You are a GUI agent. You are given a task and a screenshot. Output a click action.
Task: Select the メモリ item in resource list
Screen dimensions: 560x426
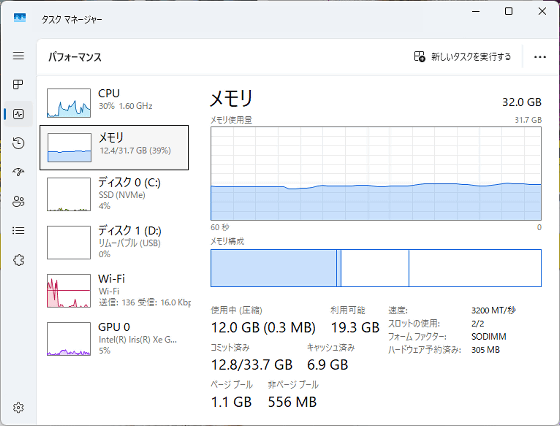pos(114,147)
